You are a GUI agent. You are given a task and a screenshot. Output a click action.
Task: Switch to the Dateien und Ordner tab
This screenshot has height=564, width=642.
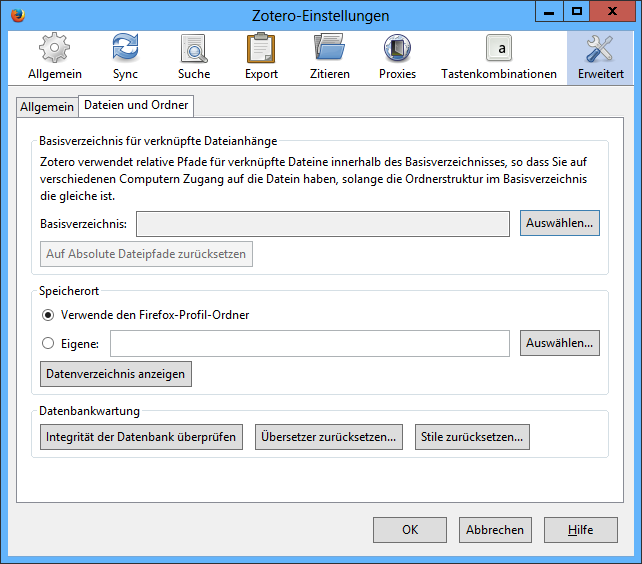[x=136, y=106]
